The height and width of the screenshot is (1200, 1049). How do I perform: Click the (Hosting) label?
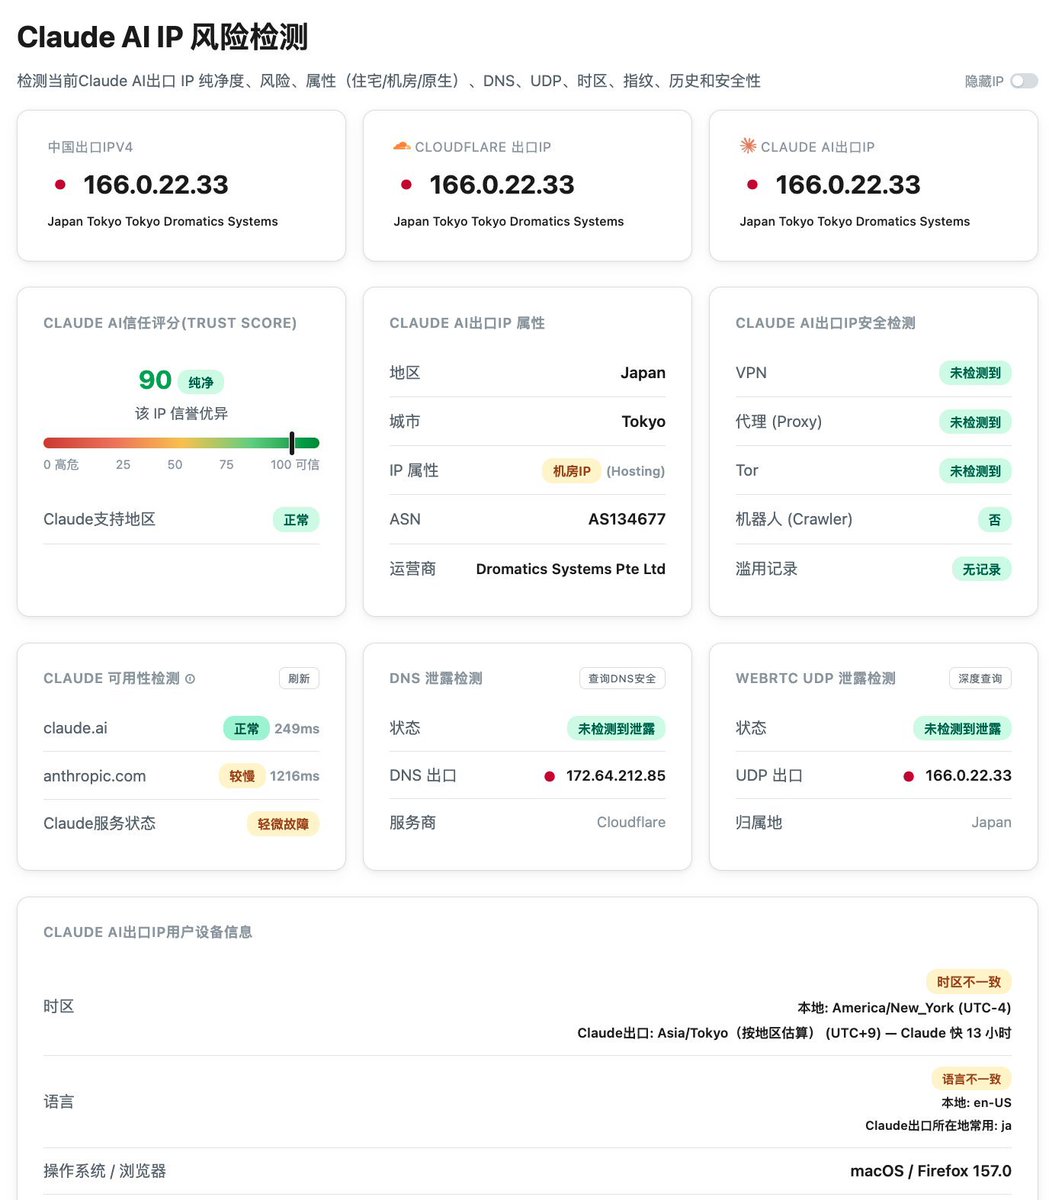[636, 471]
